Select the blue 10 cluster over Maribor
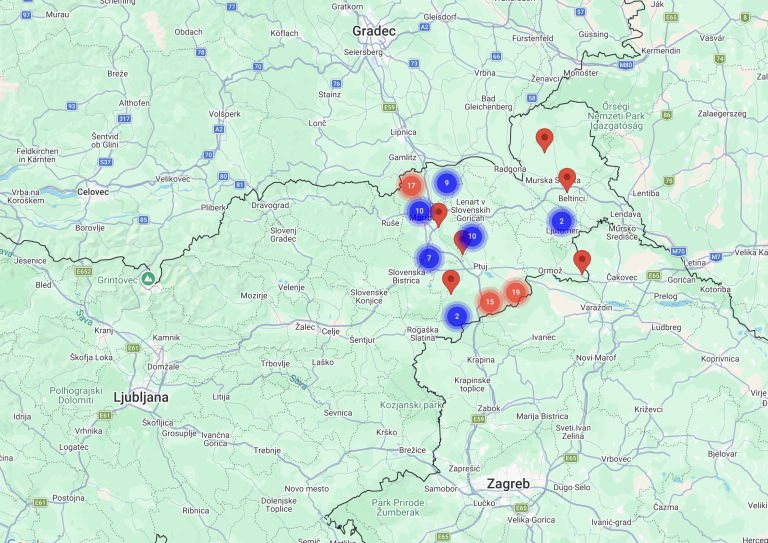Image resolution: width=768 pixels, height=543 pixels. pos(419,211)
